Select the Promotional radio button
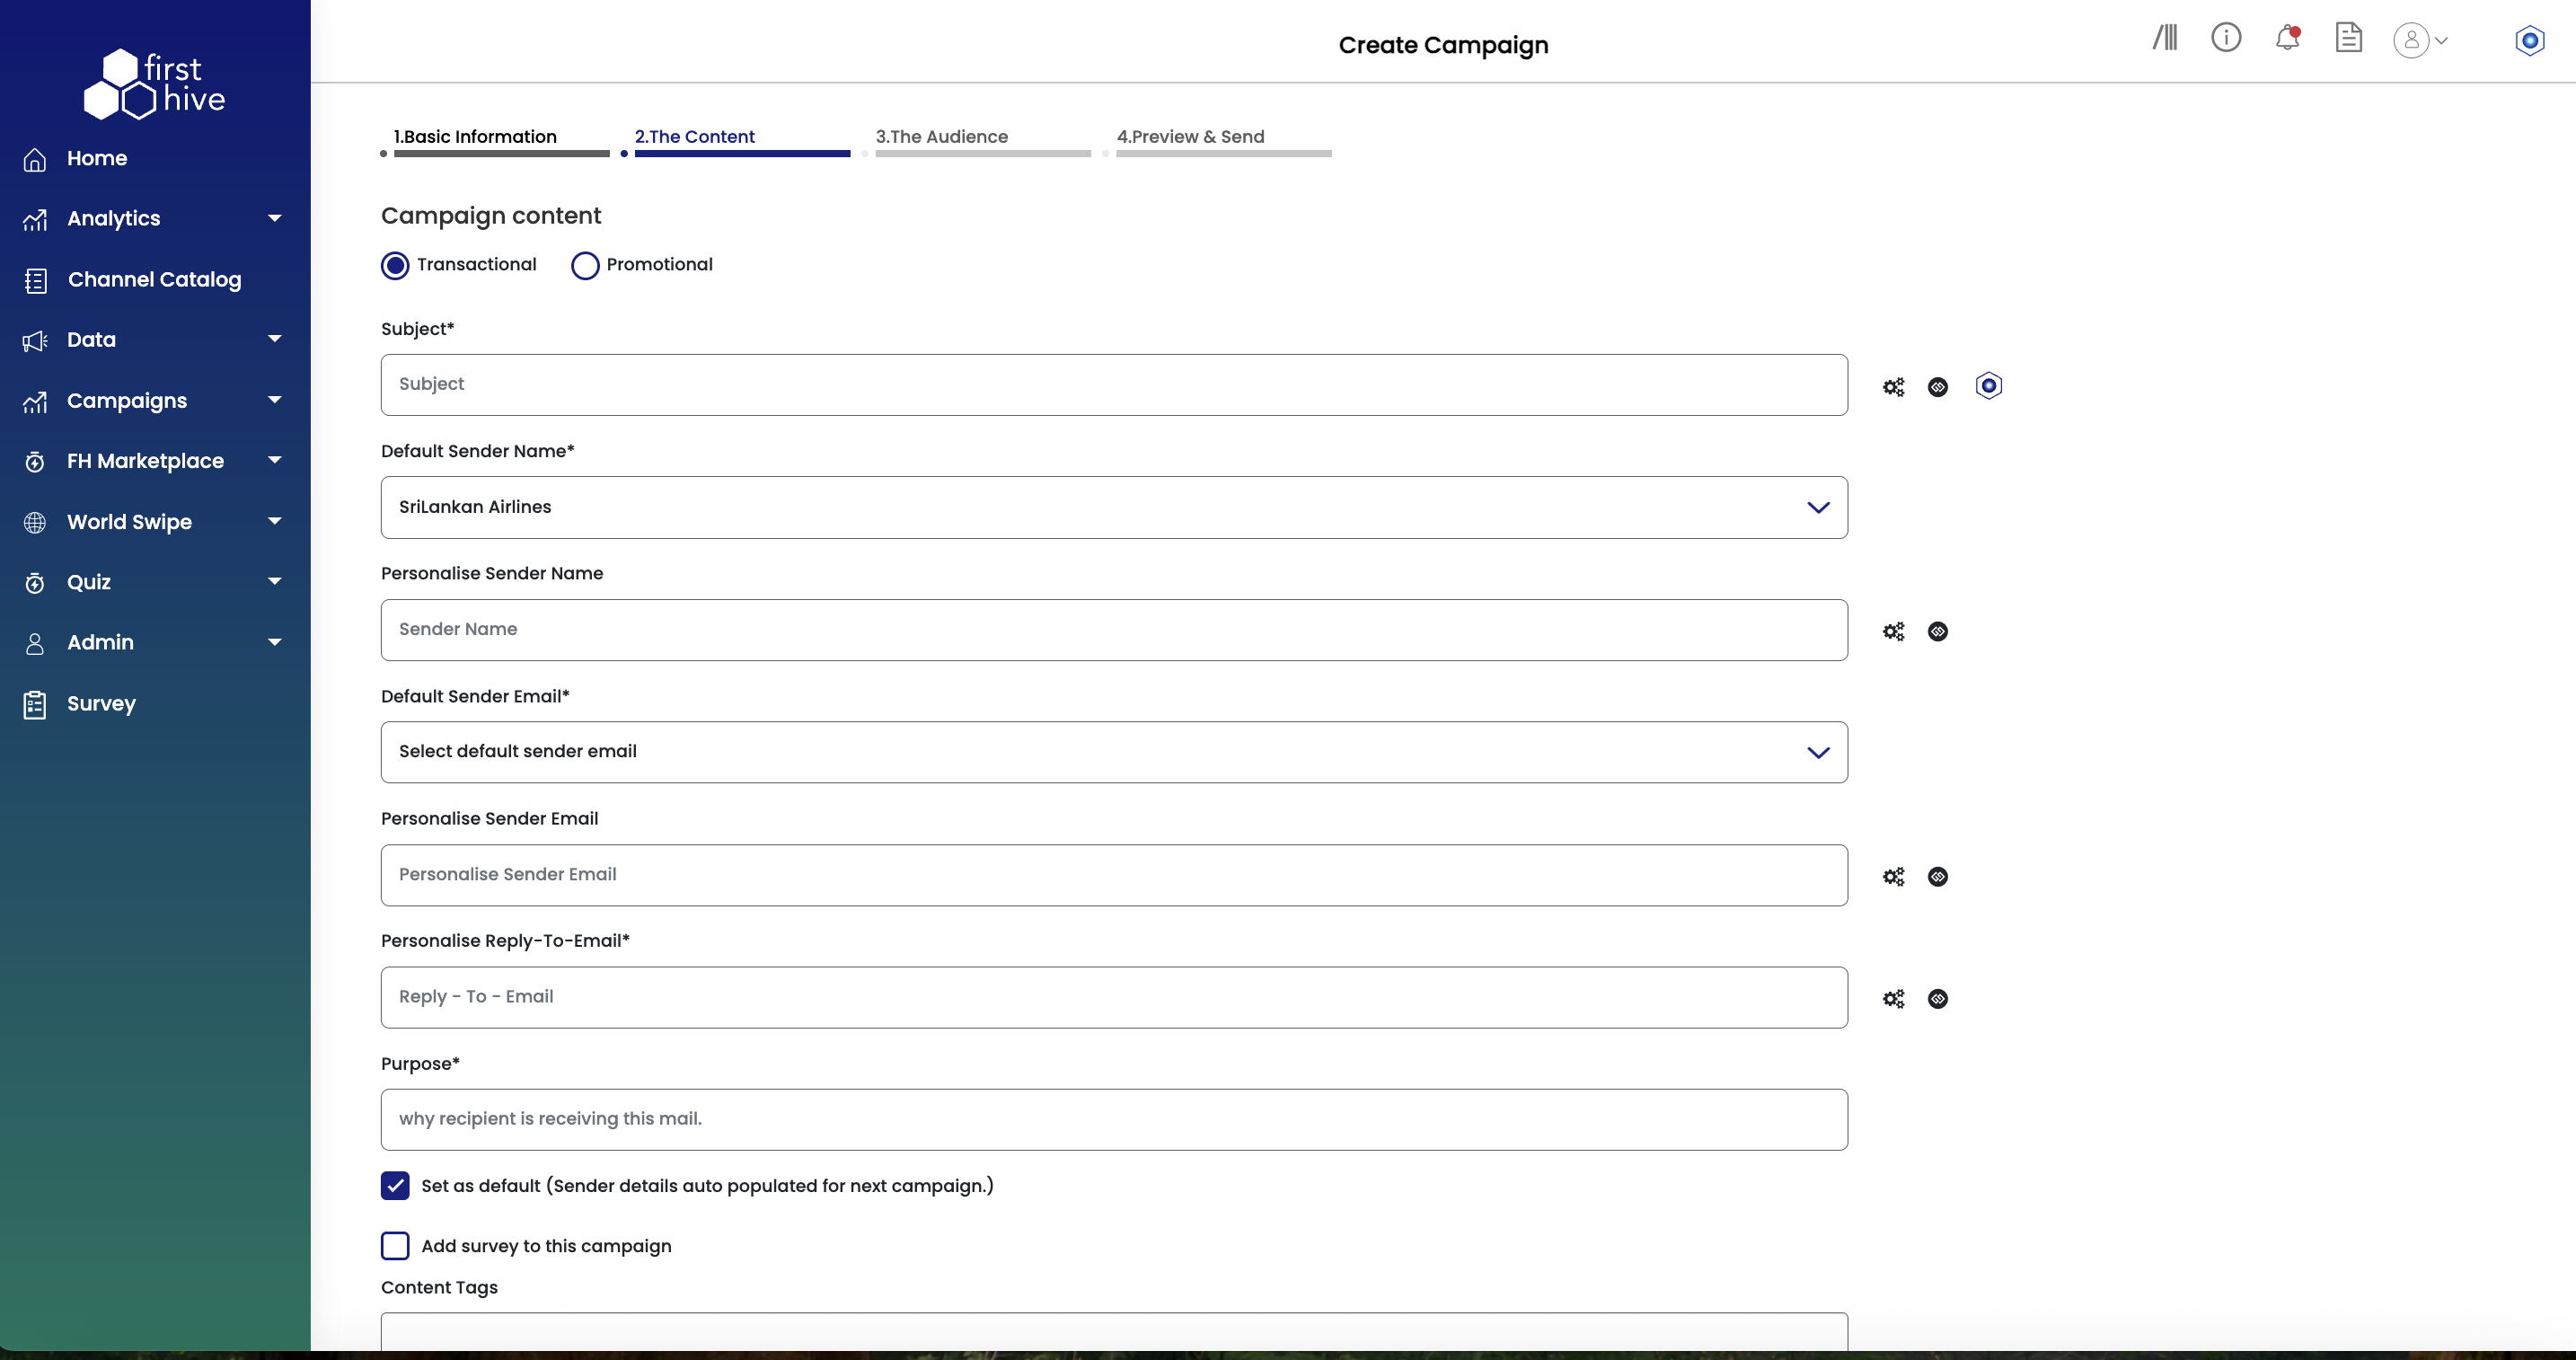The height and width of the screenshot is (1360, 2576). coord(585,265)
